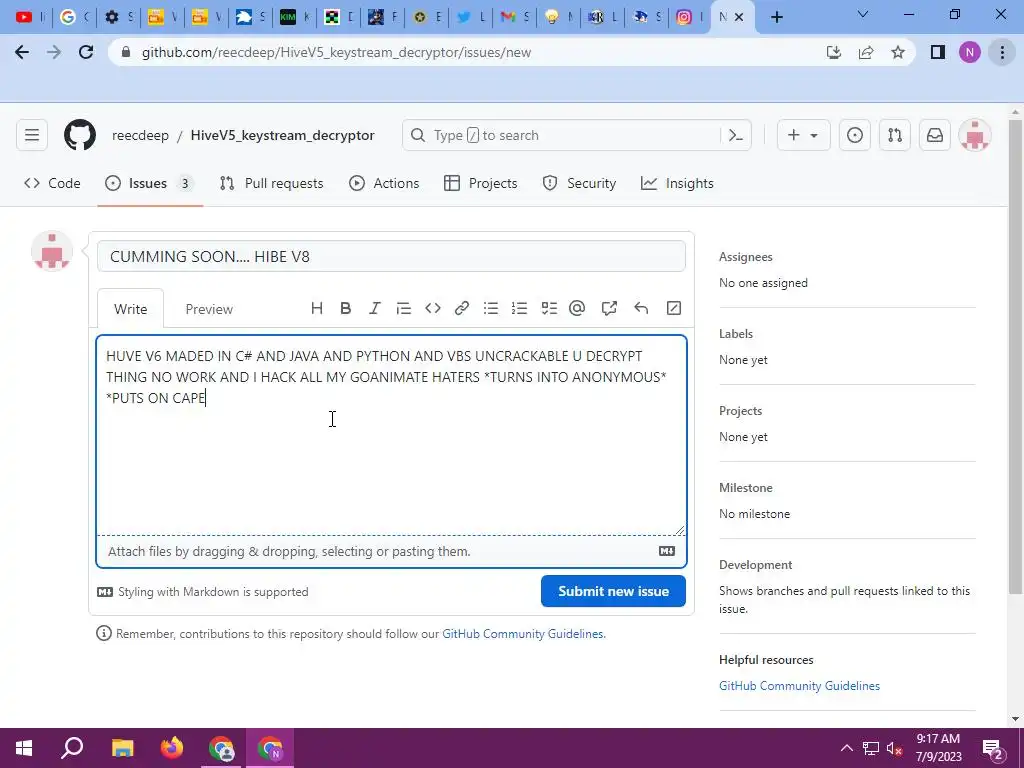Open the Chrome three-dot menu

pyautogui.click(x=1002, y=52)
